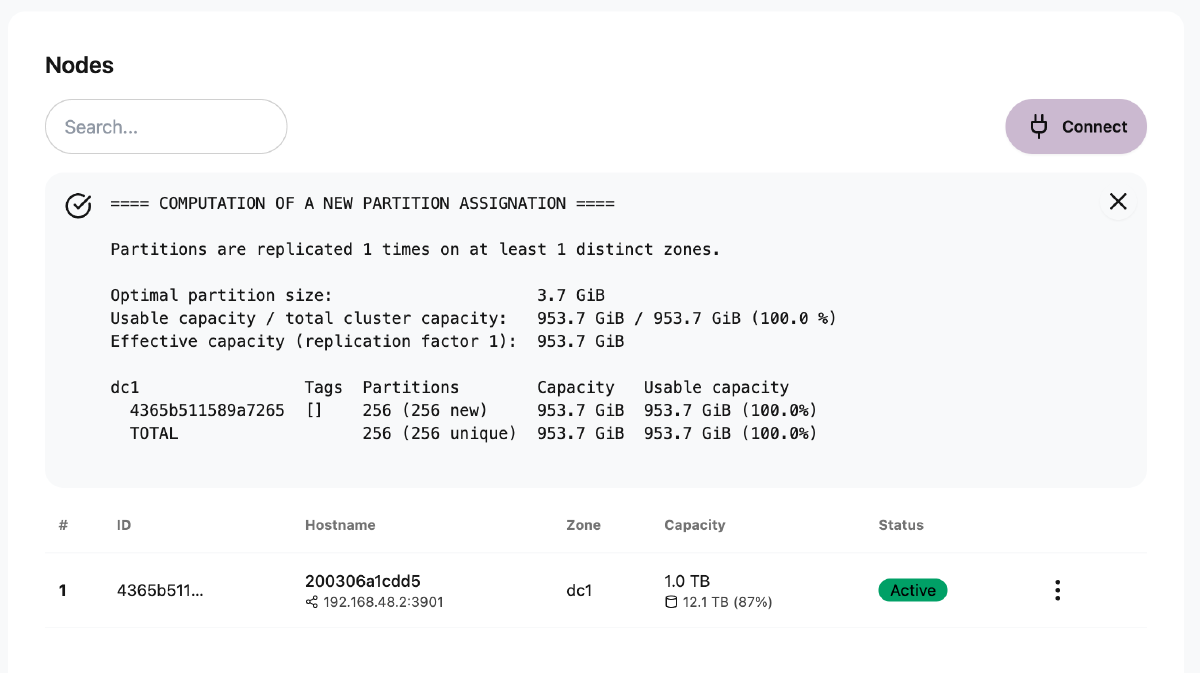Click the 256 (256 new) partitions value
1200x673 pixels.
pos(425,411)
